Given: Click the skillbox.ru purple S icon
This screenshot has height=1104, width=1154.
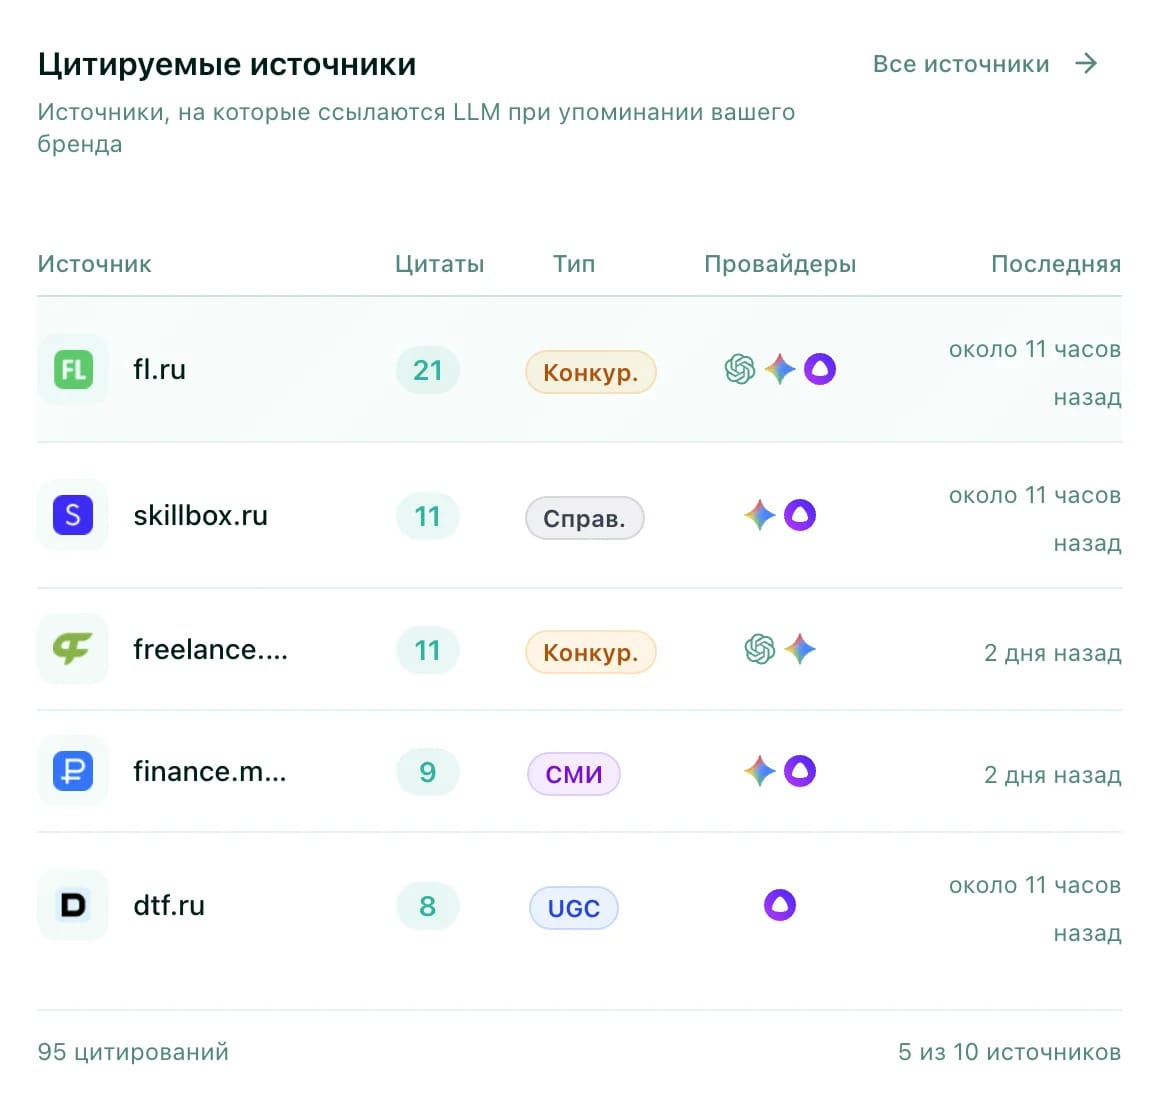Looking at the screenshot, I should 72,516.
